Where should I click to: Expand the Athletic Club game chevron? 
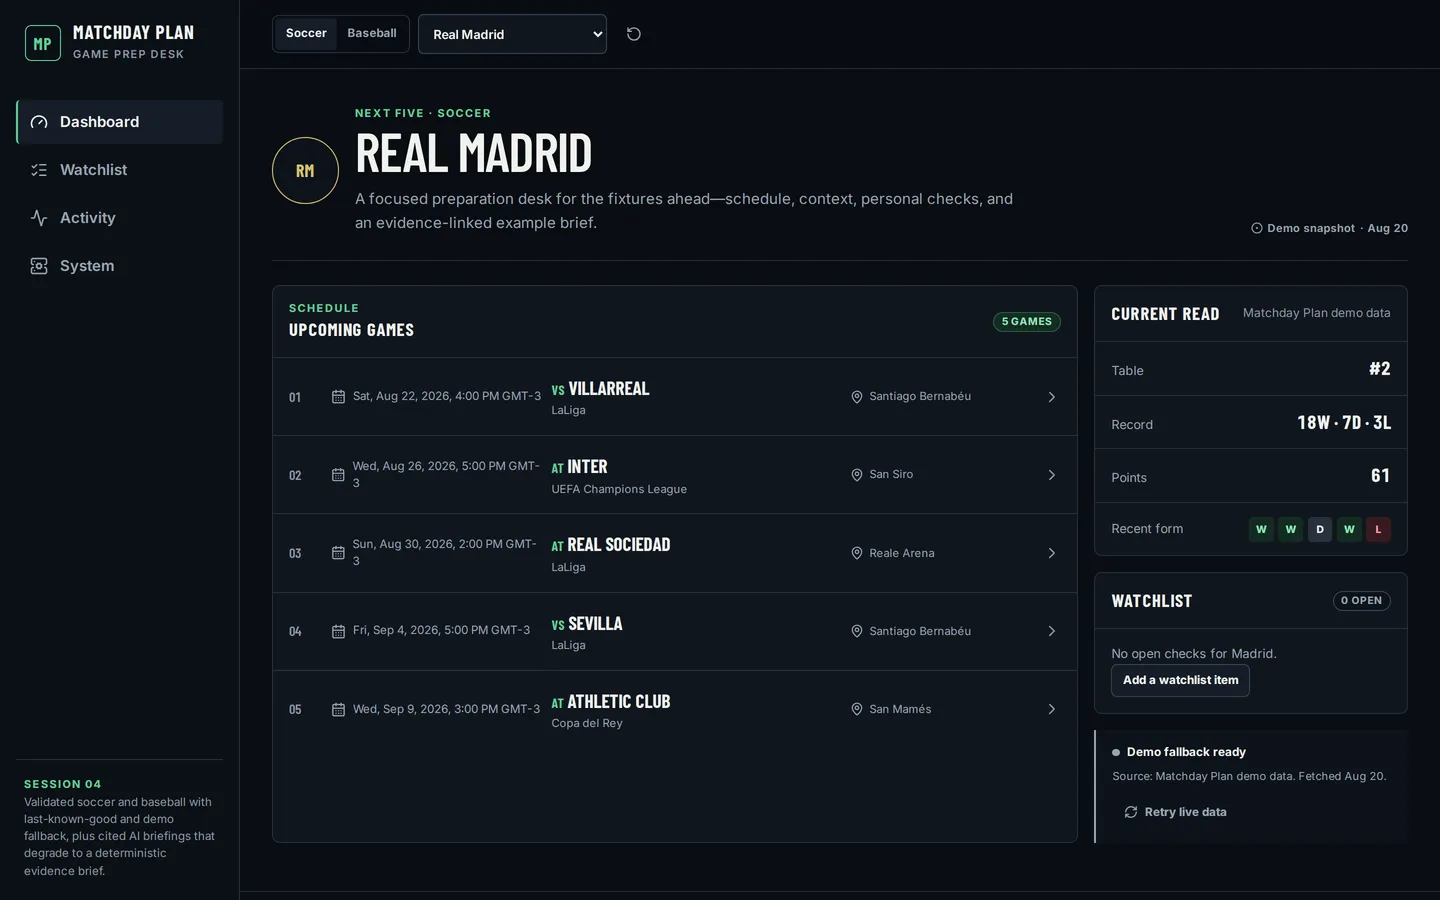(1052, 709)
